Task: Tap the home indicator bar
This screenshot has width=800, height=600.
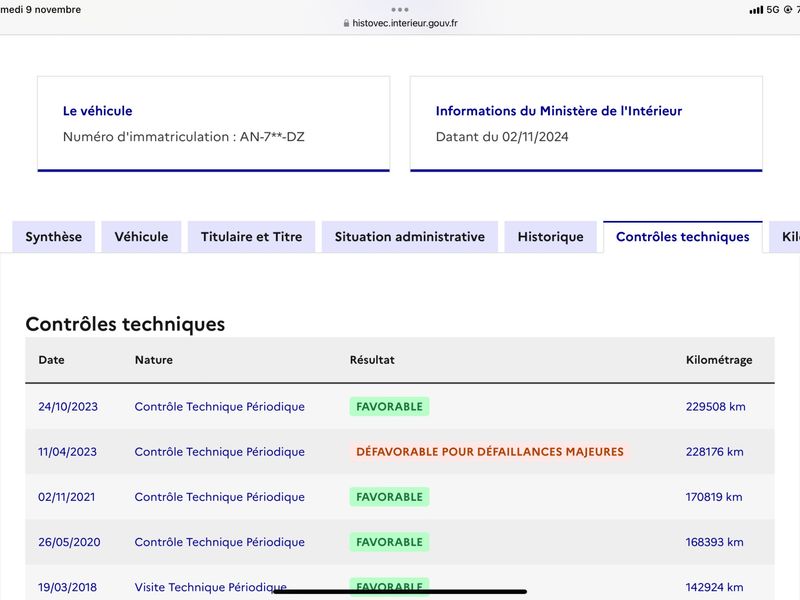Action: tap(400, 592)
